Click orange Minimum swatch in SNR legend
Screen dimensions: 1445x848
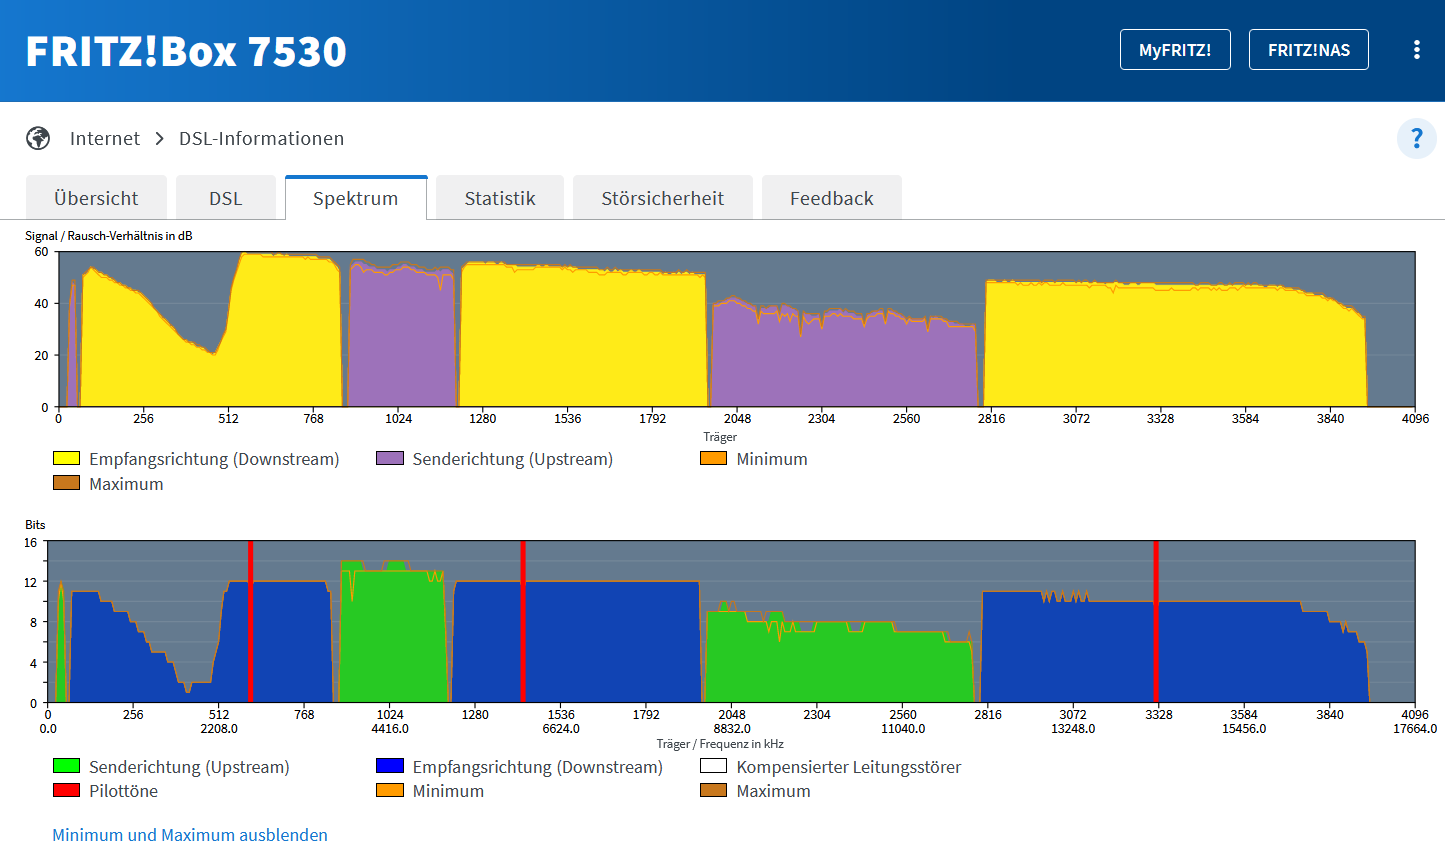(x=714, y=458)
